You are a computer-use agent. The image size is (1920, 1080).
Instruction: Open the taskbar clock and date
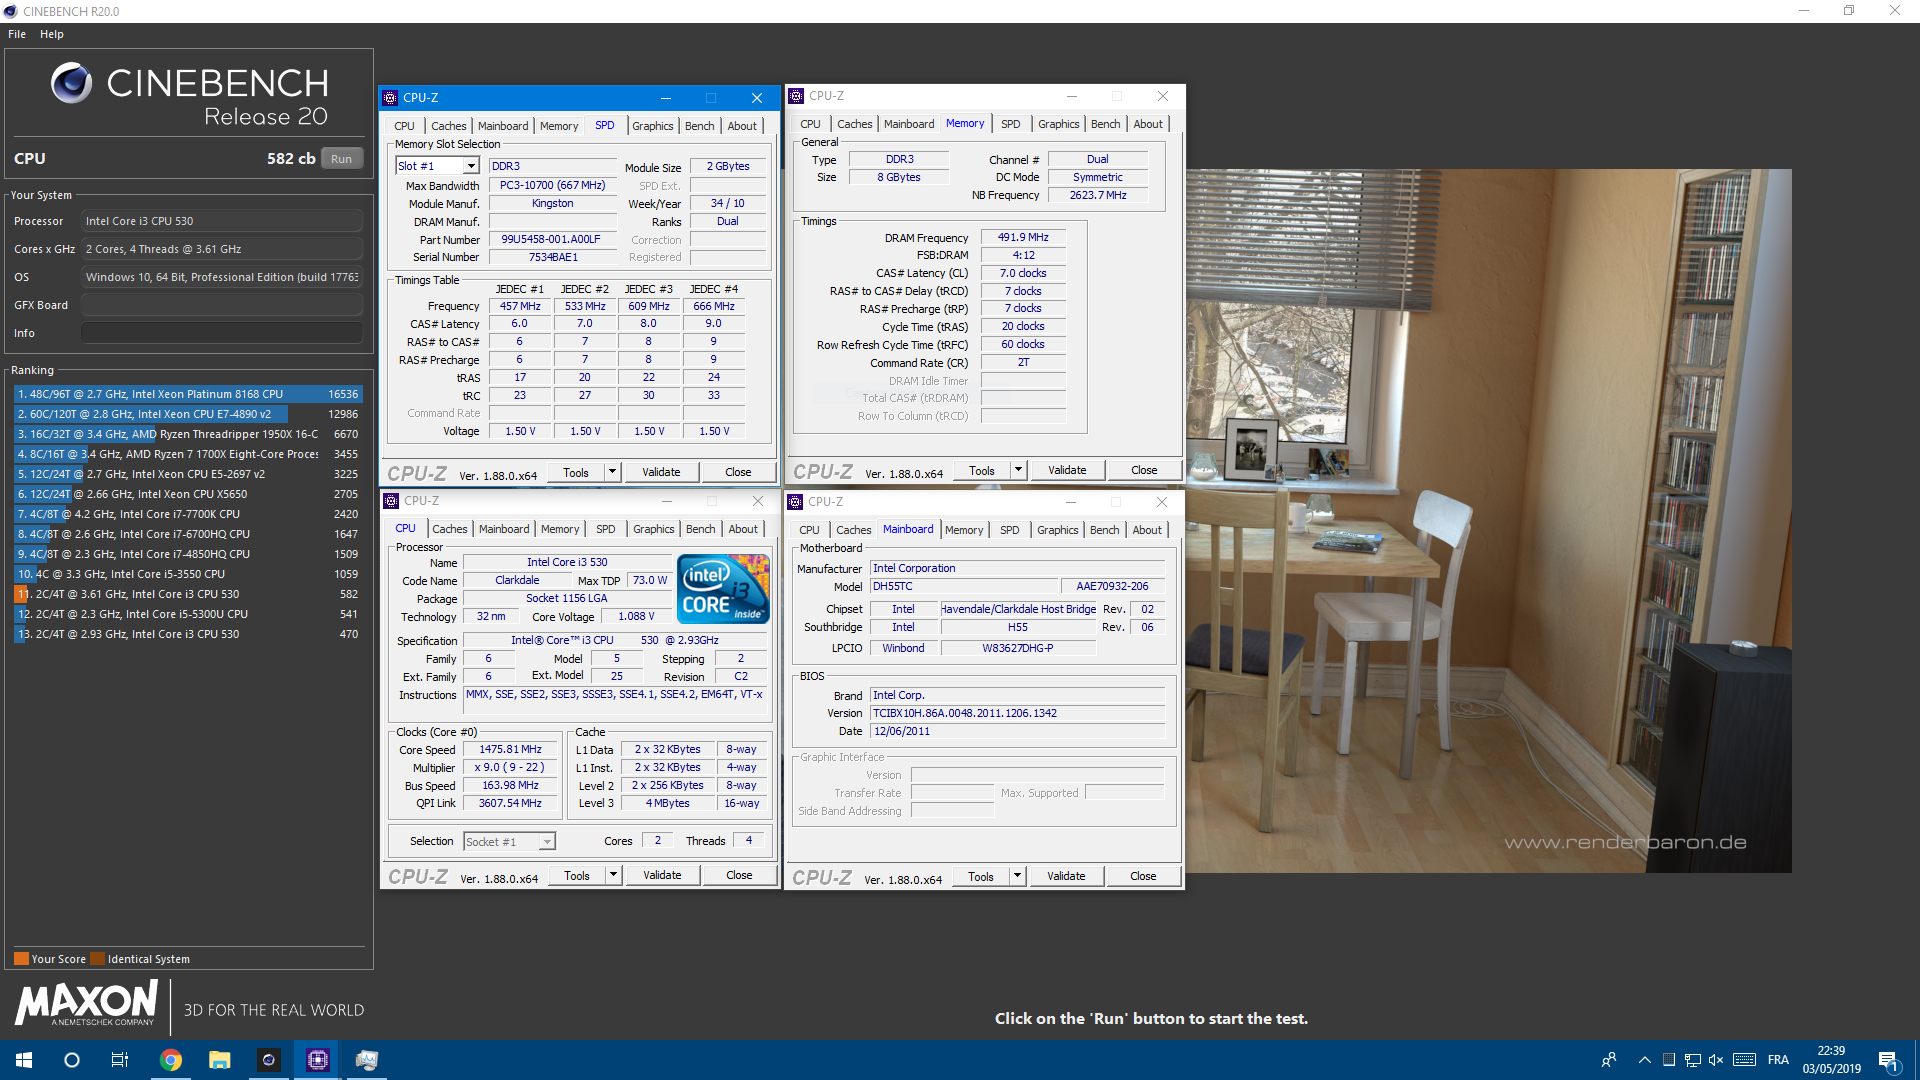click(x=1831, y=1060)
